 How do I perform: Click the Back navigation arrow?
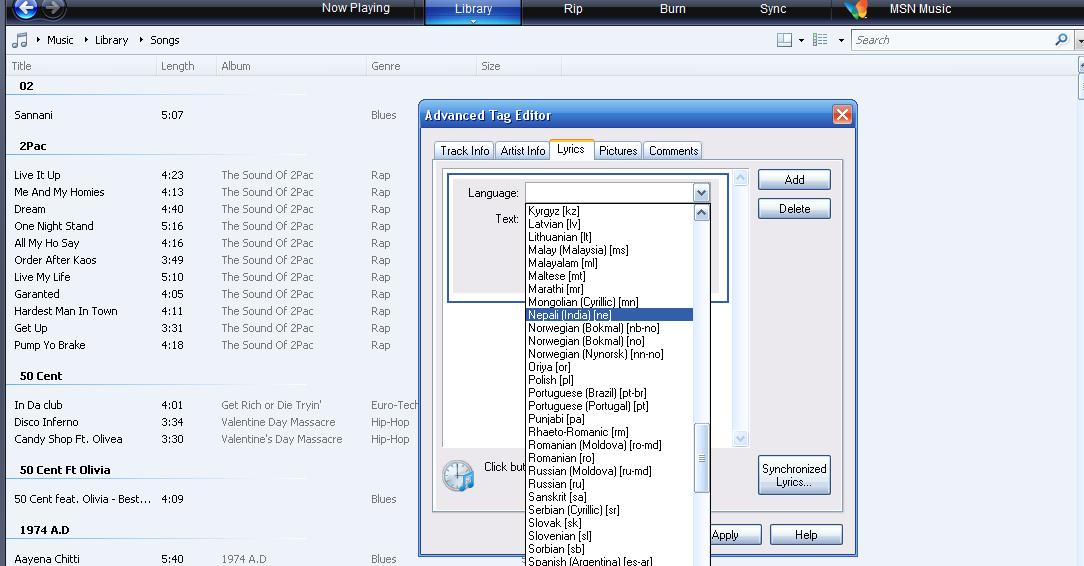[25, 9]
